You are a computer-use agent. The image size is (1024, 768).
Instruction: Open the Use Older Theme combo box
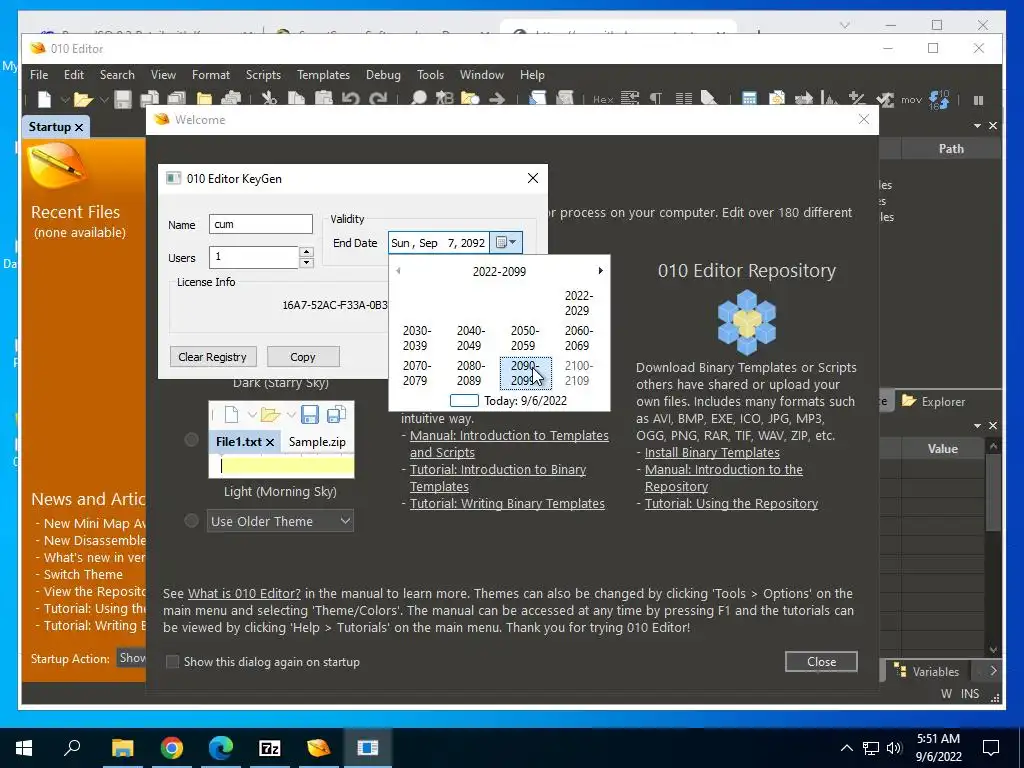(280, 521)
